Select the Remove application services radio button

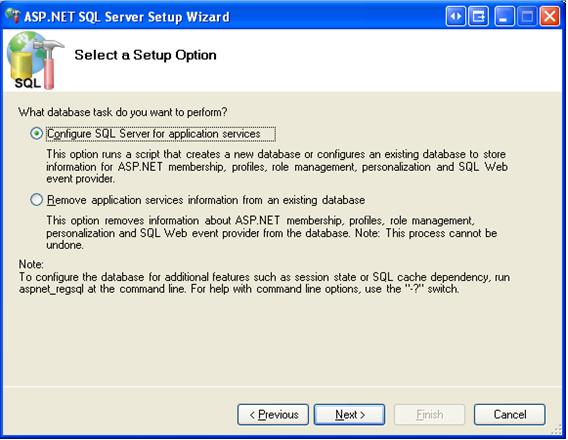tap(36, 200)
